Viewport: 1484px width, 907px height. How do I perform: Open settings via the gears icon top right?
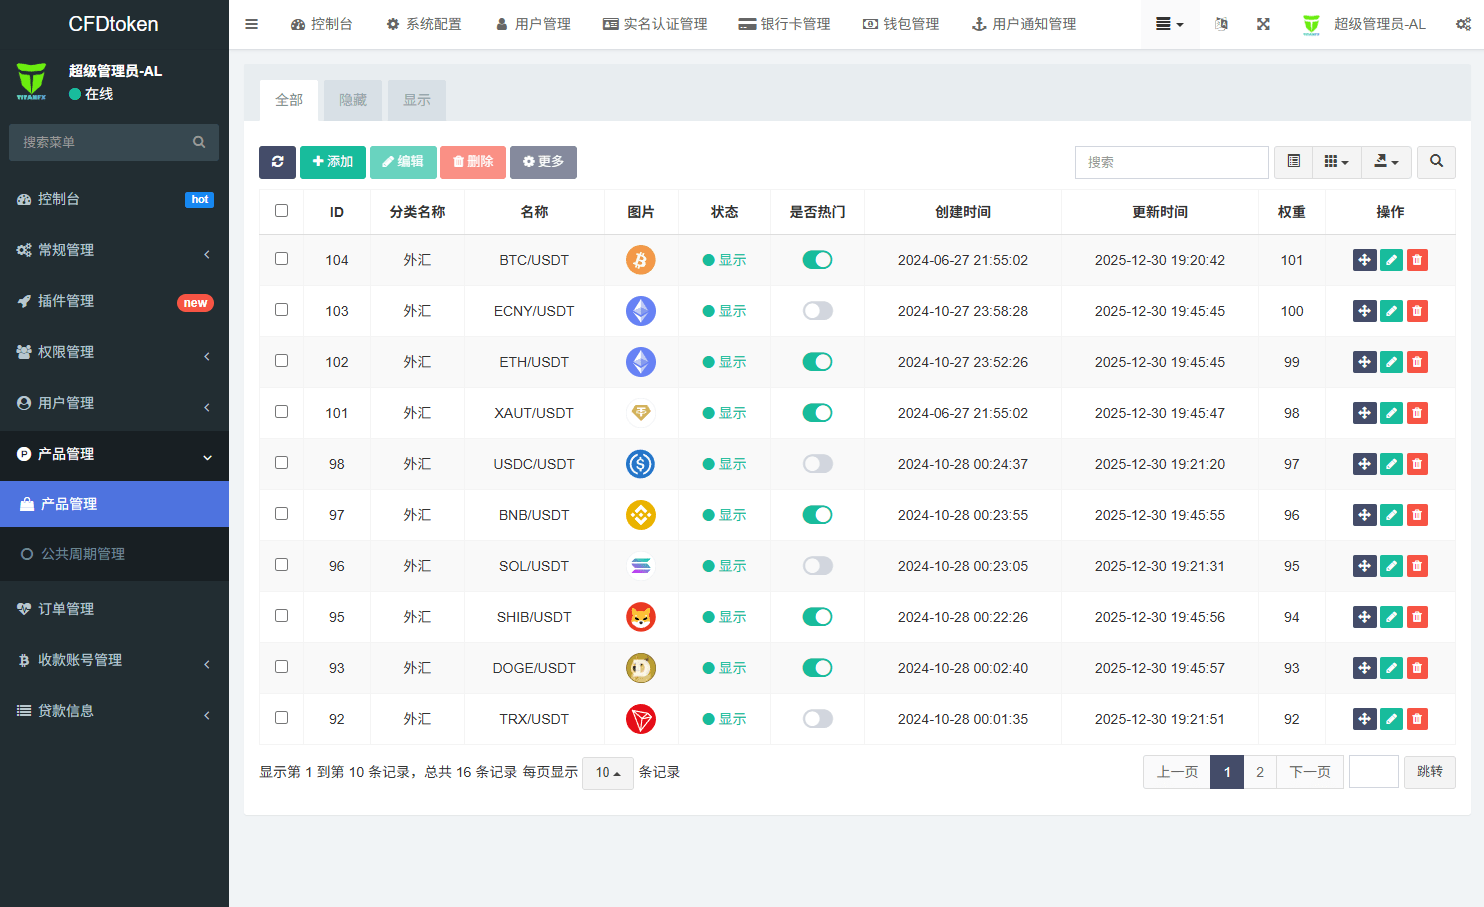1463,23
